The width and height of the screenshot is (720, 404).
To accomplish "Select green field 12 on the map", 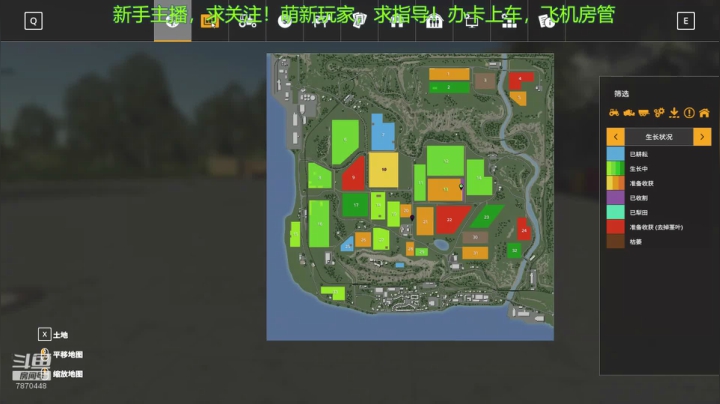I will [x=445, y=161].
